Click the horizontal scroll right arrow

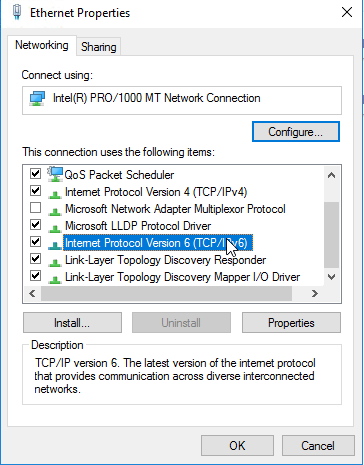click(x=314, y=293)
